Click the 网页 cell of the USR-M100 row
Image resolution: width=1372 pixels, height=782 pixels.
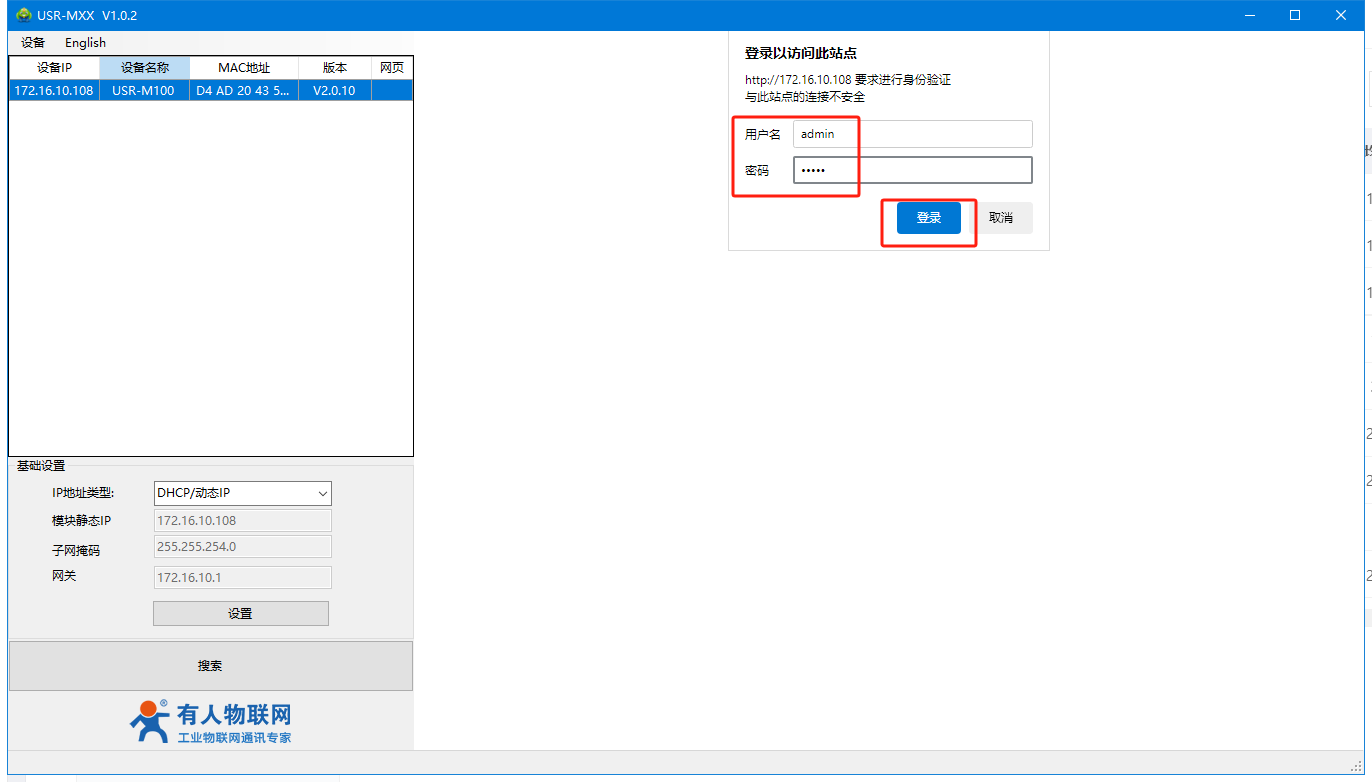(x=391, y=91)
